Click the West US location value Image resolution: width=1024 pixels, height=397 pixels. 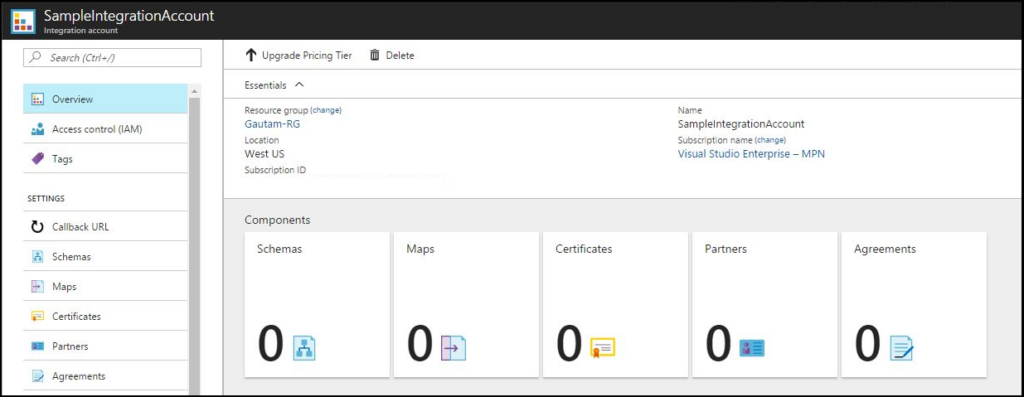[x=264, y=154]
